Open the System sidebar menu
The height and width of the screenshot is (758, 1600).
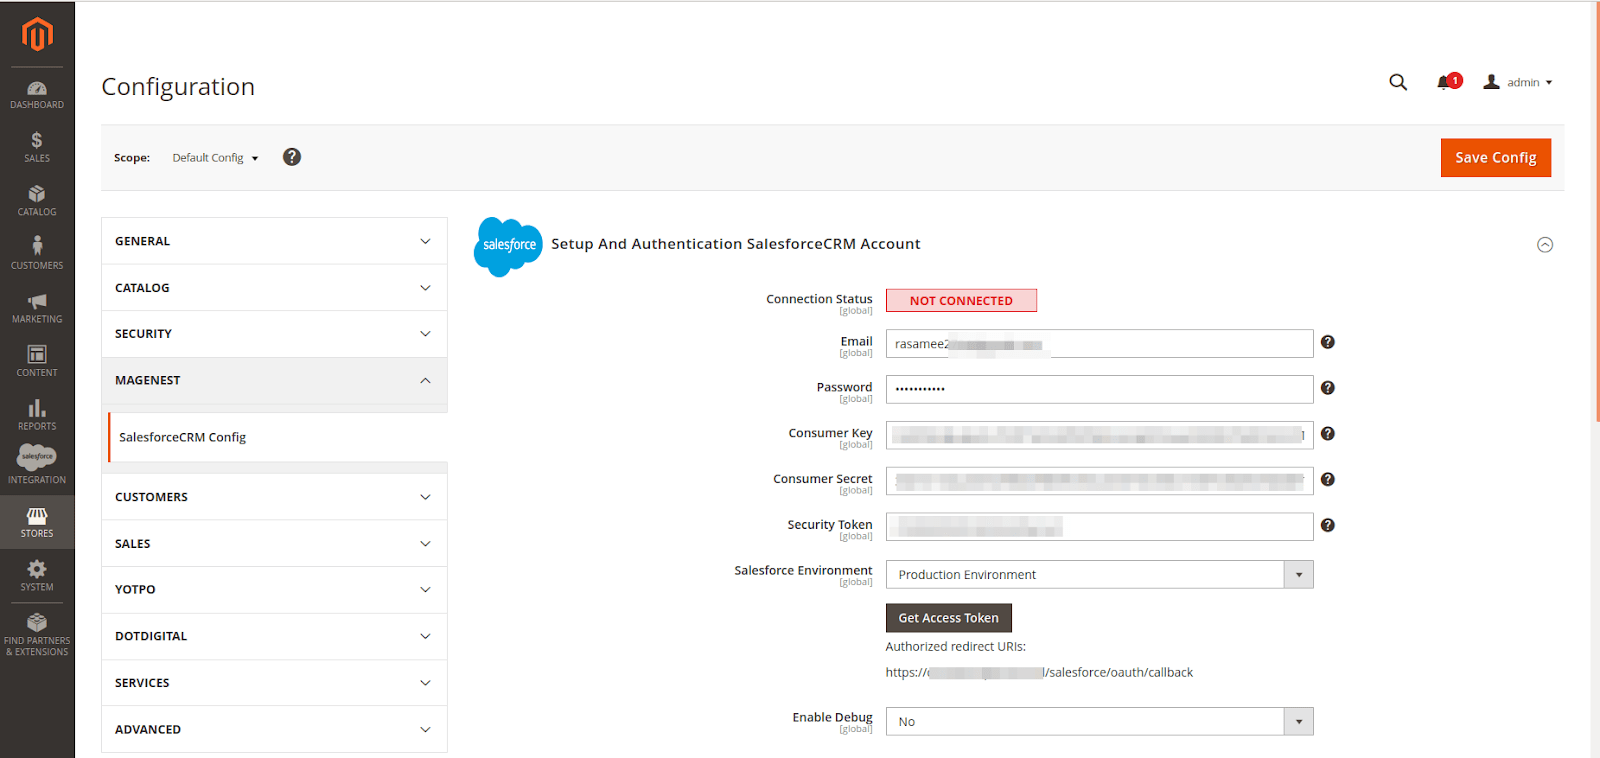pyautogui.click(x=37, y=575)
